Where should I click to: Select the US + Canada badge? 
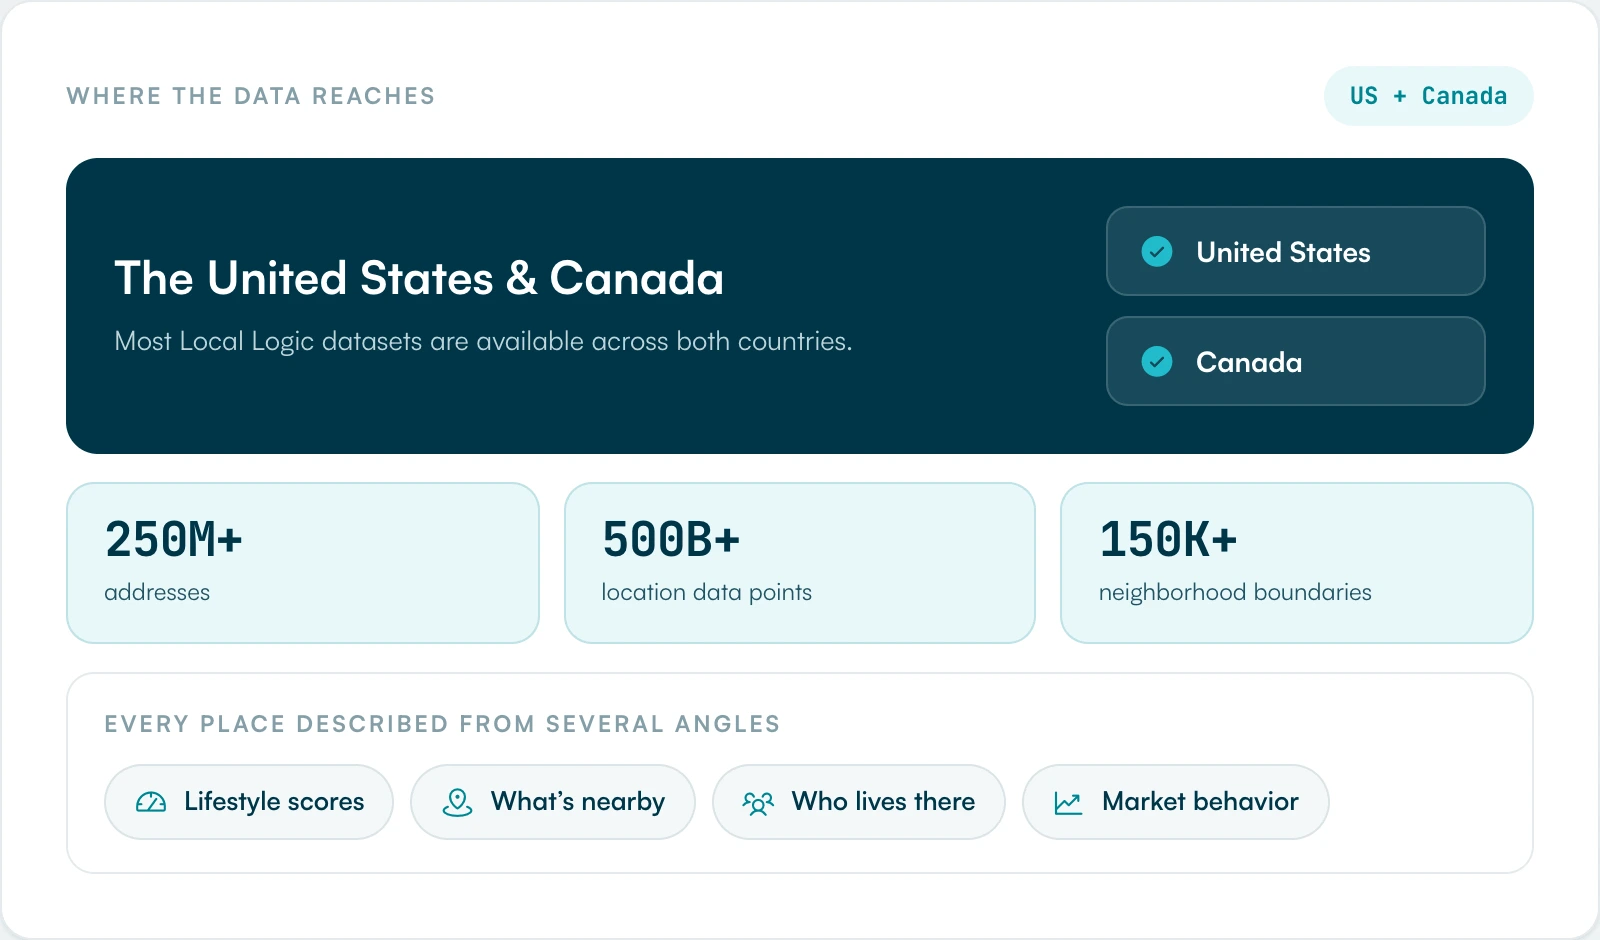click(x=1428, y=96)
